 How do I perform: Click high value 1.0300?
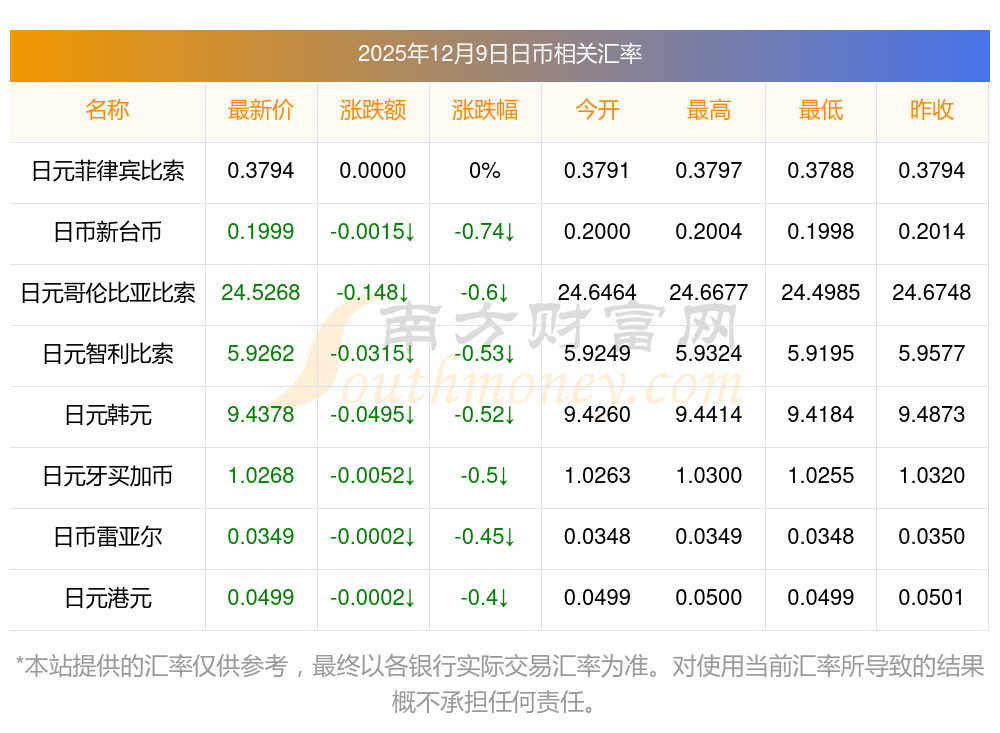pos(709,476)
